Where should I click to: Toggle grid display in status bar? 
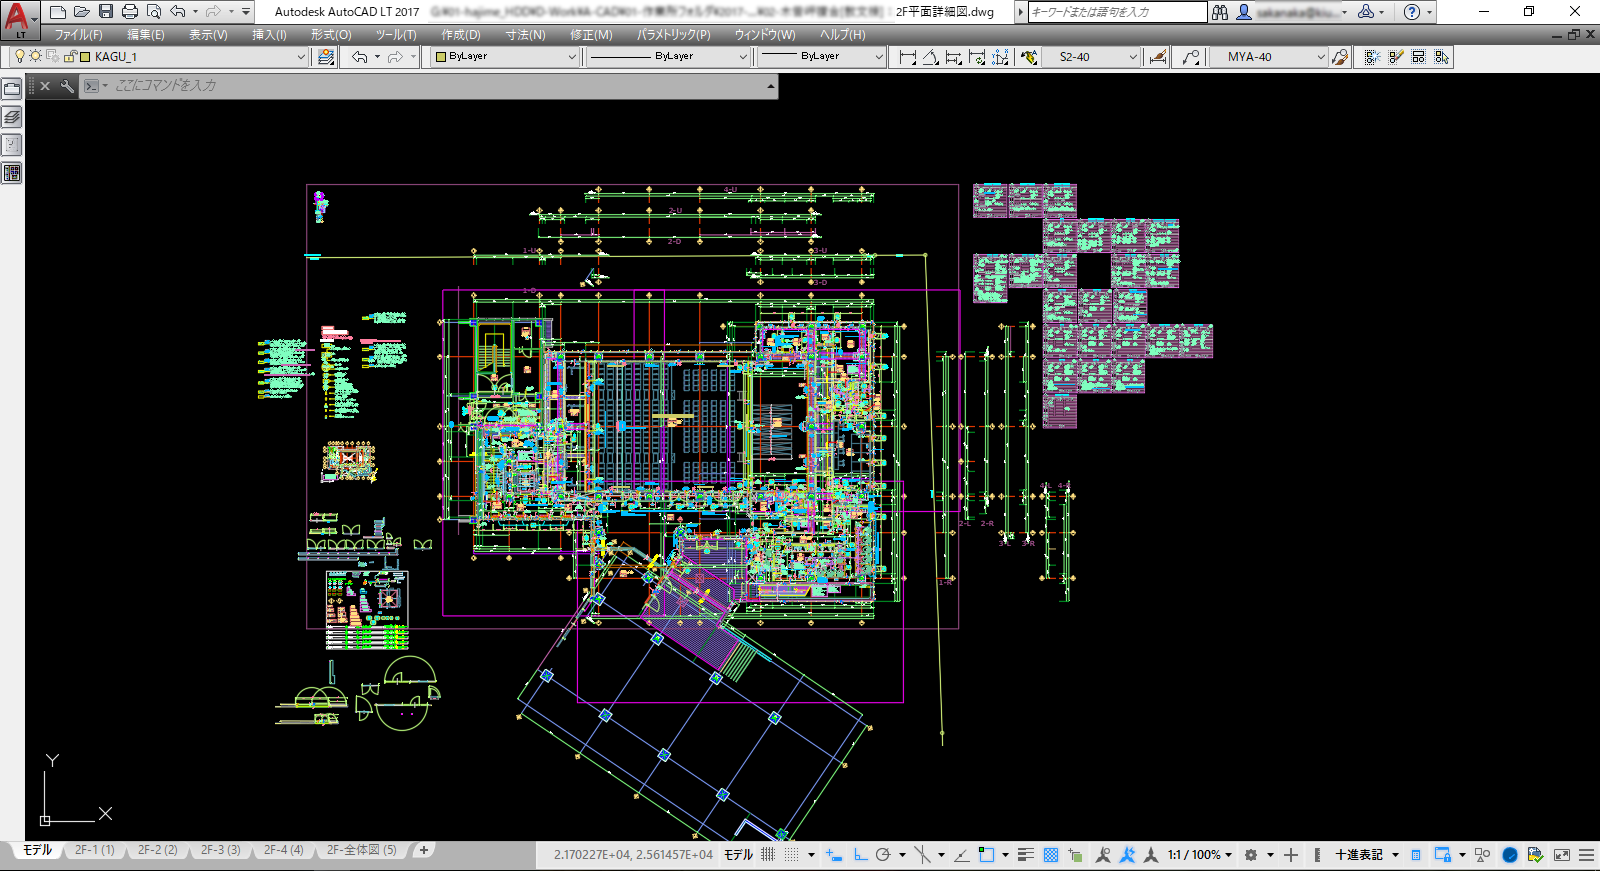tap(768, 855)
